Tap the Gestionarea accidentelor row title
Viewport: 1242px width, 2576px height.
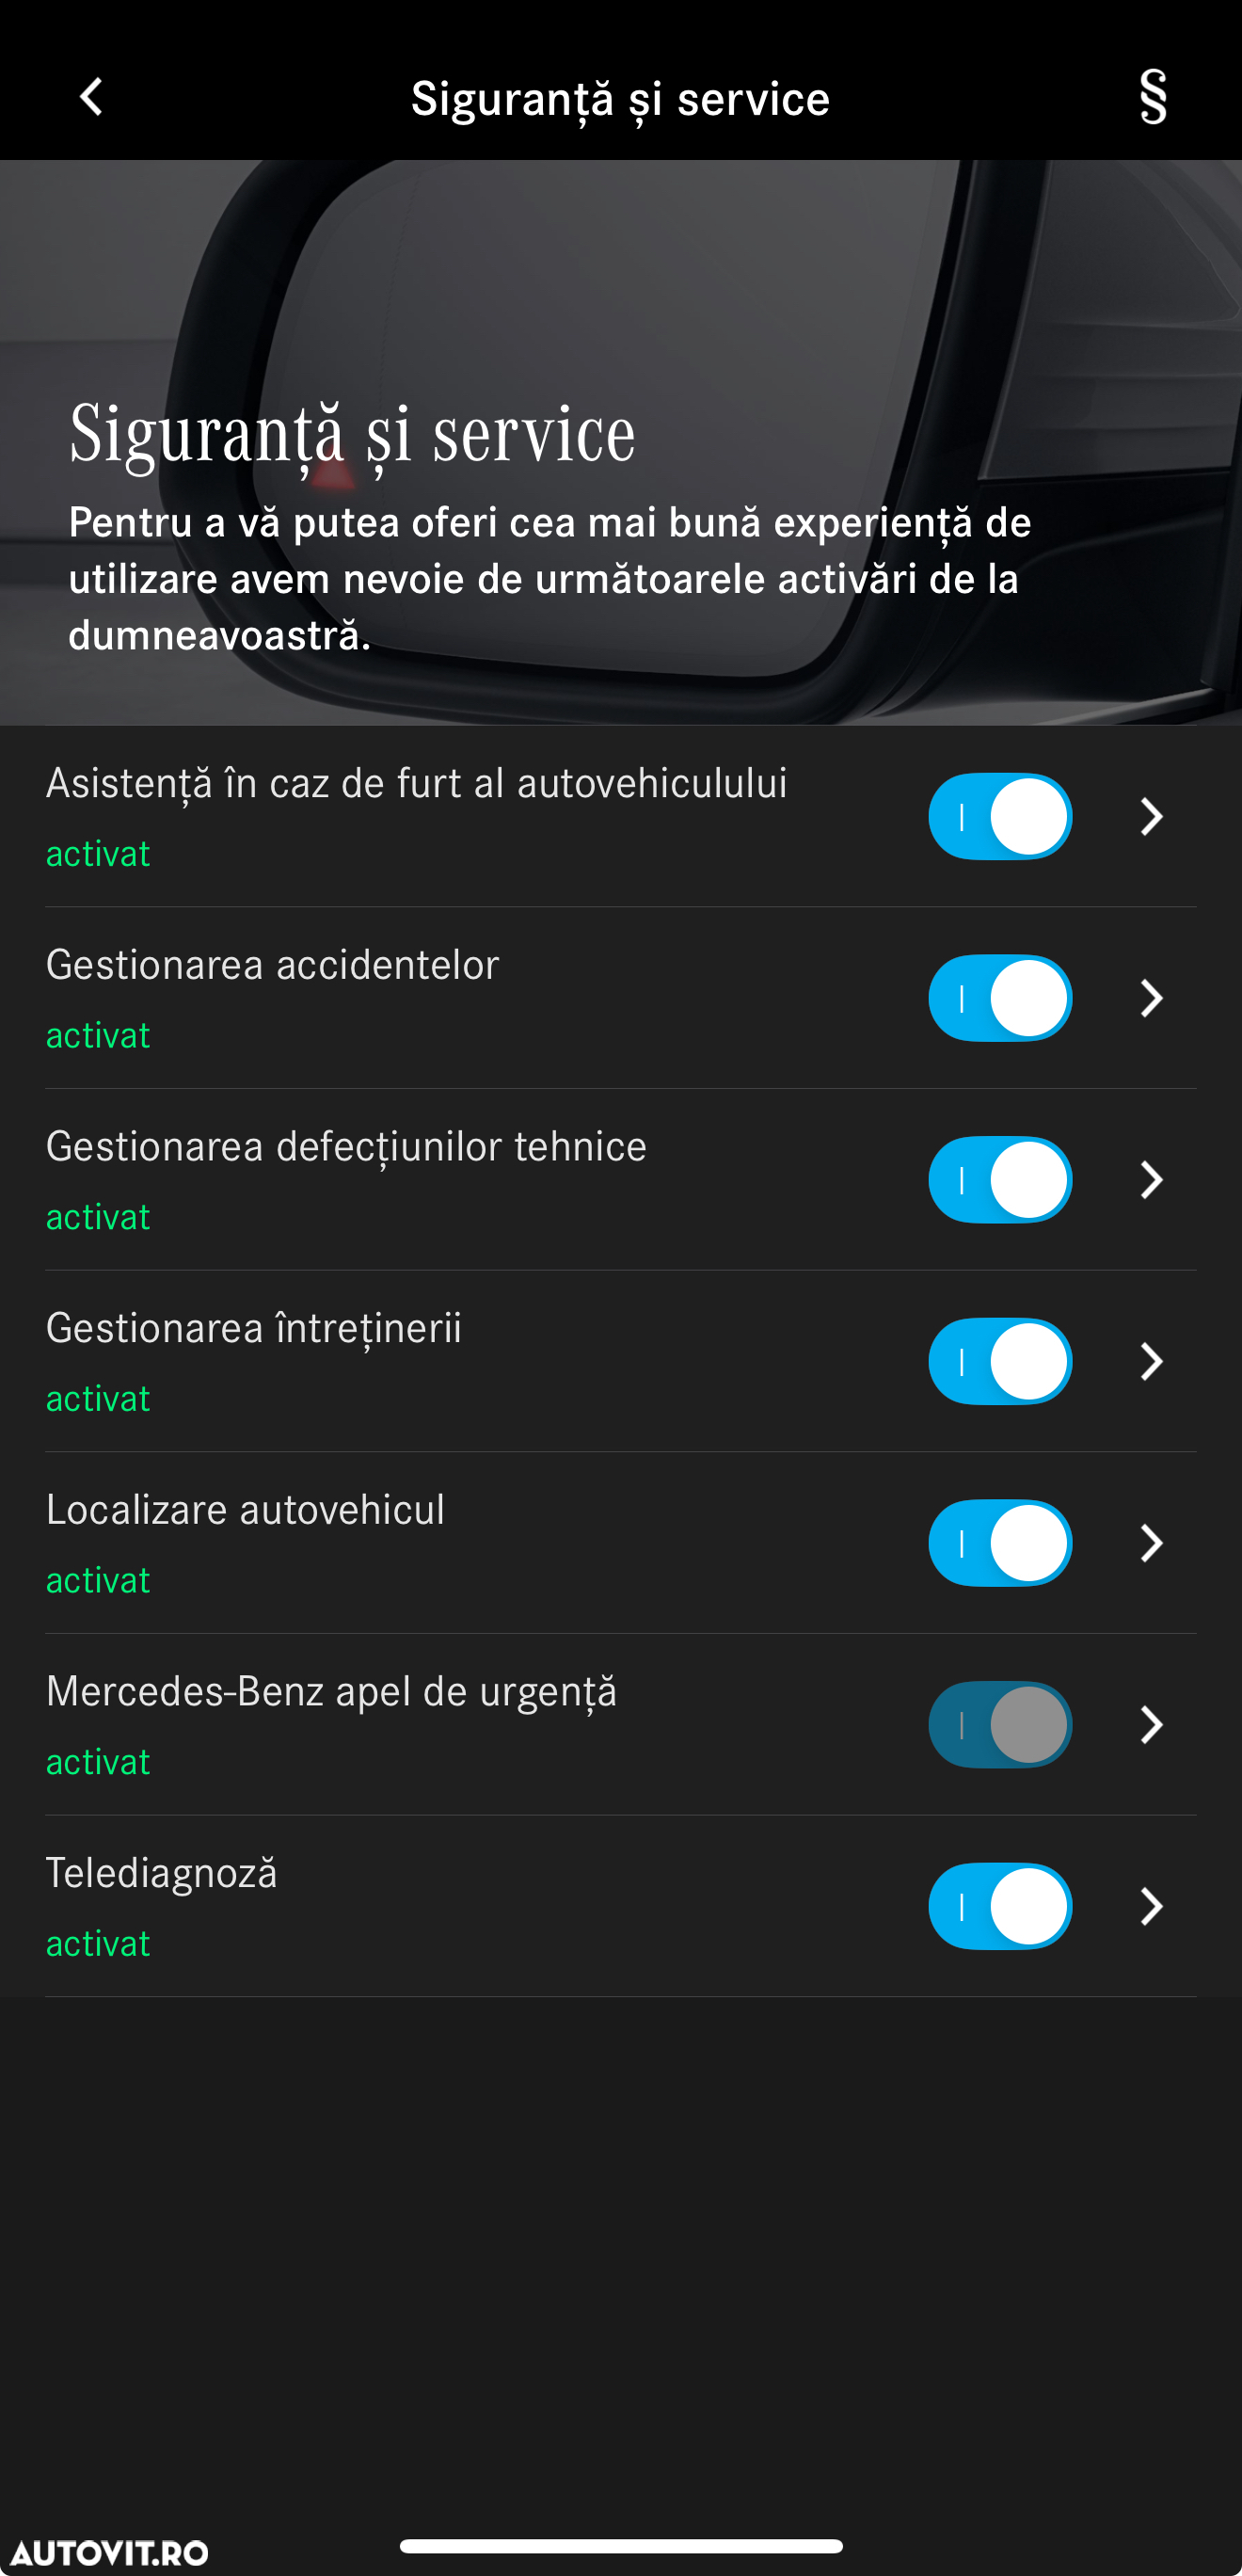click(272, 965)
